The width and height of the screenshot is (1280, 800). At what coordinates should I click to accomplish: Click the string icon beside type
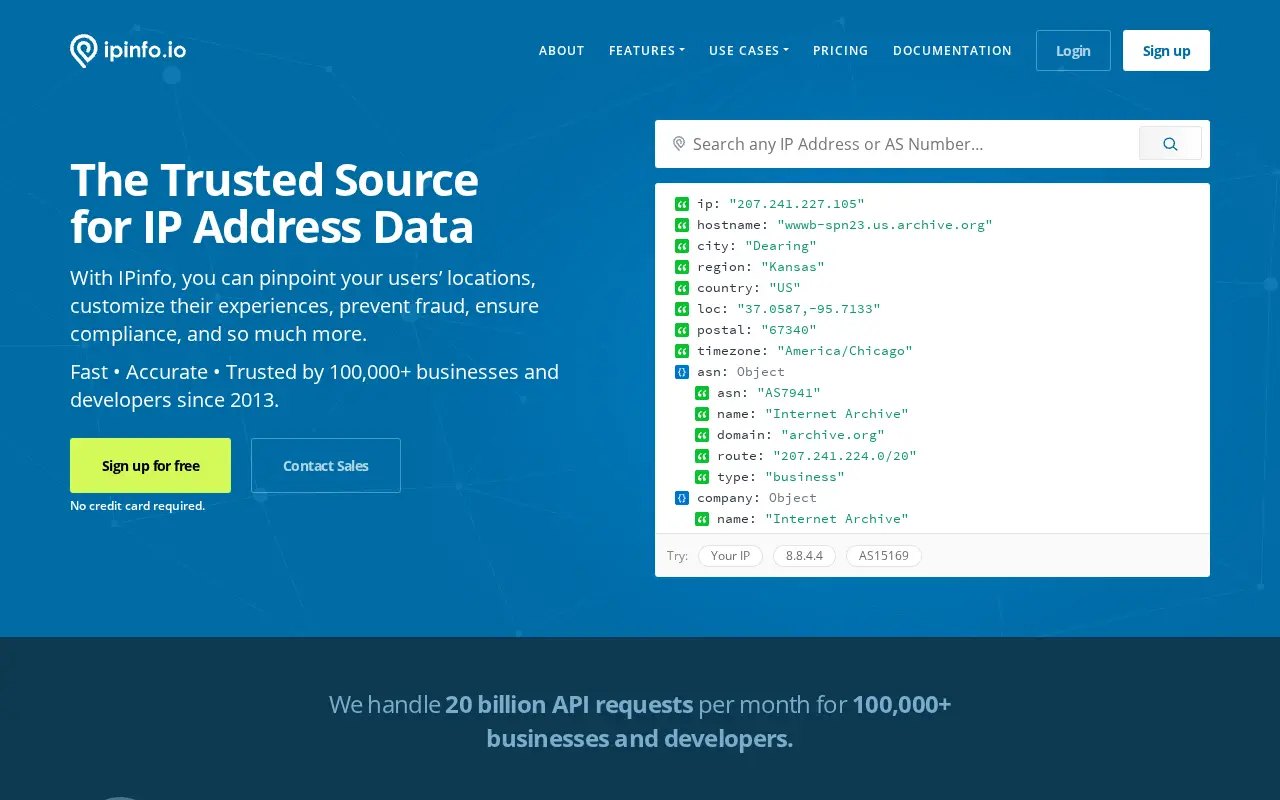[702, 477]
